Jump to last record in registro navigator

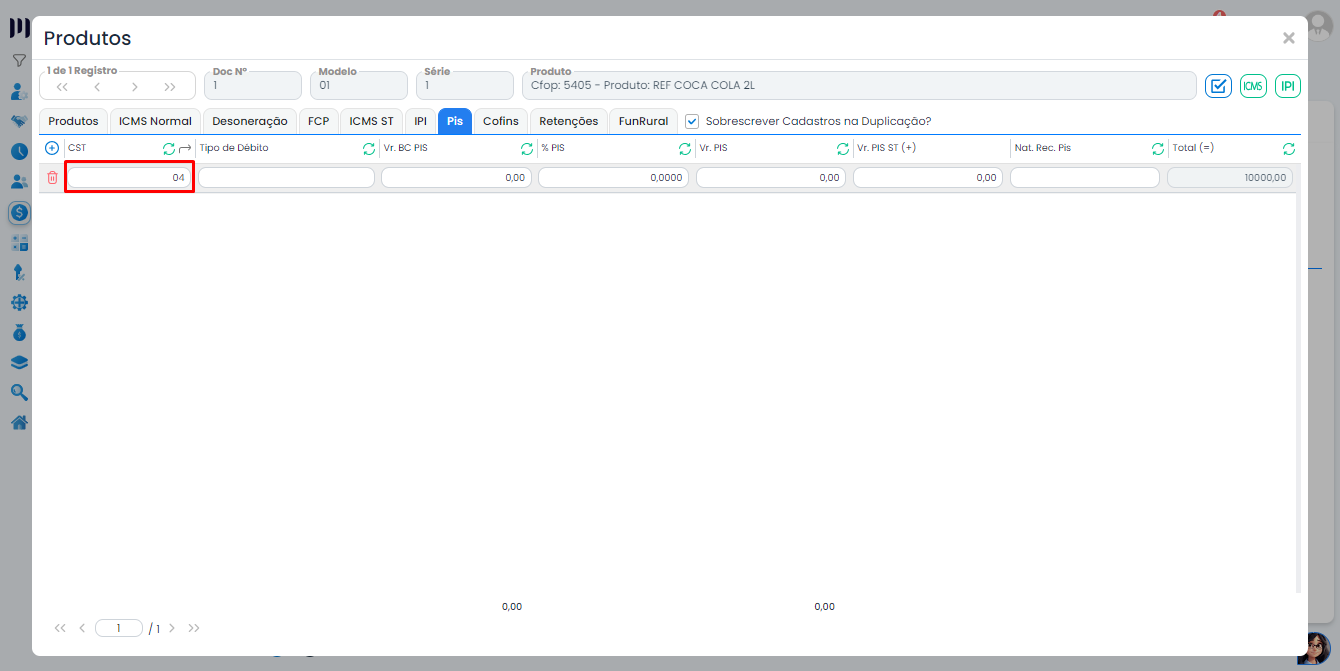pyautogui.click(x=170, y=87)
